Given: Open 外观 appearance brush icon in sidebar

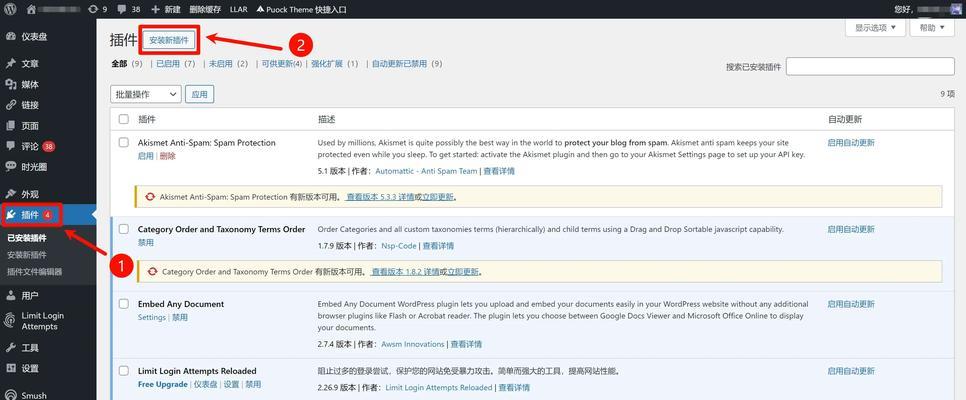Looking at the screenshot, I should tap(10, 194).
